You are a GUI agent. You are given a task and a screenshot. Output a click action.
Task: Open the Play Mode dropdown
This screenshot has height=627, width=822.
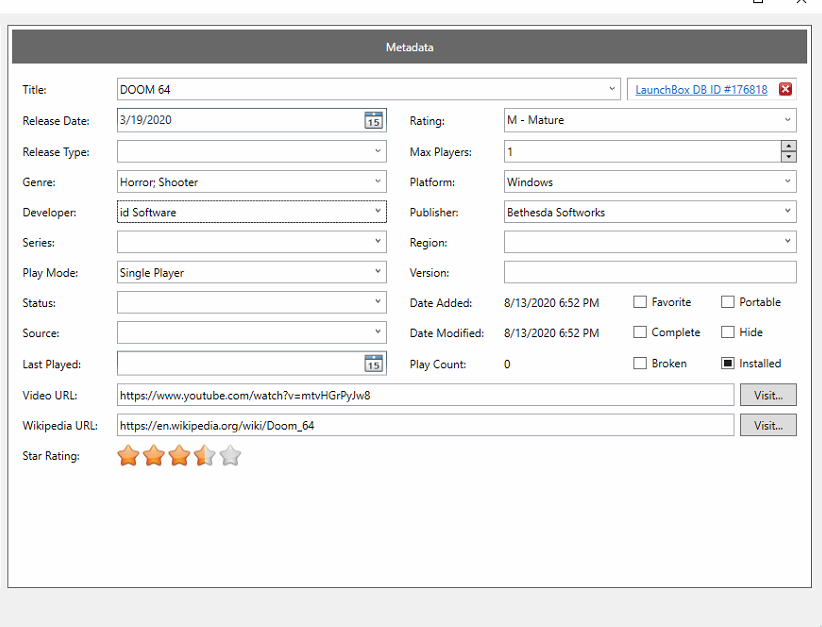click(x=377, y=272)
